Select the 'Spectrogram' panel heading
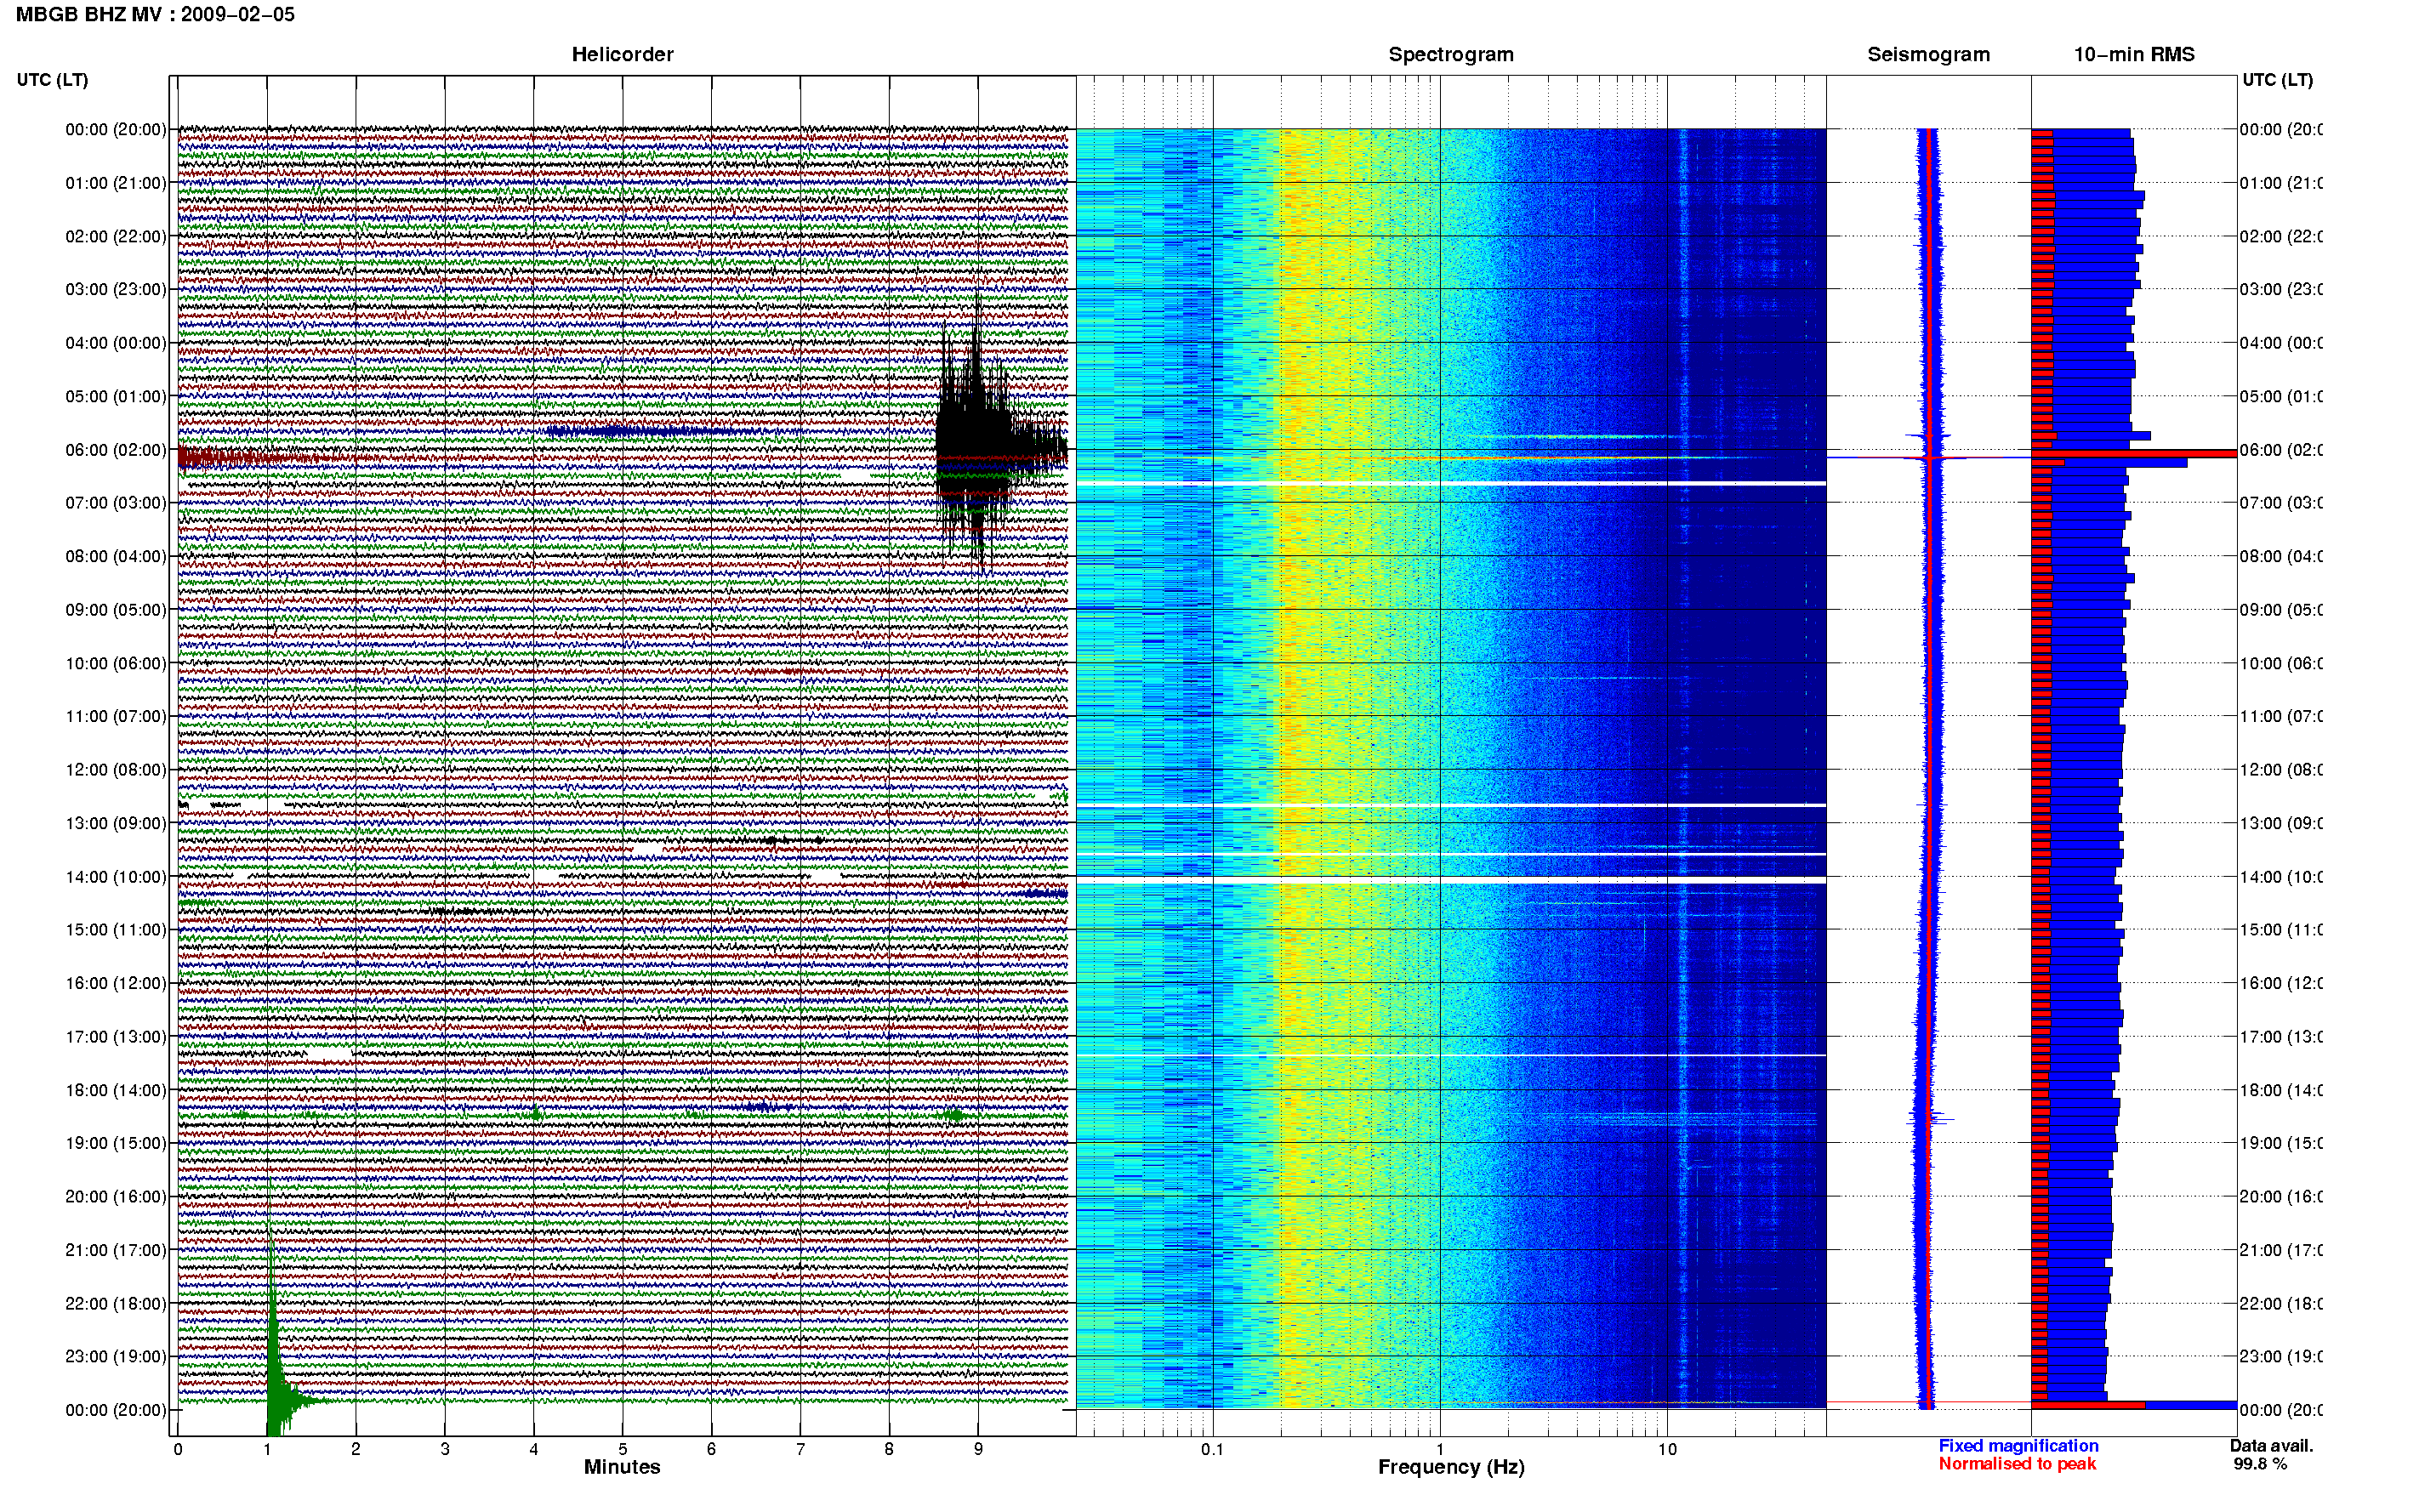2419x1512 pixels. (x=1451, y=54)
